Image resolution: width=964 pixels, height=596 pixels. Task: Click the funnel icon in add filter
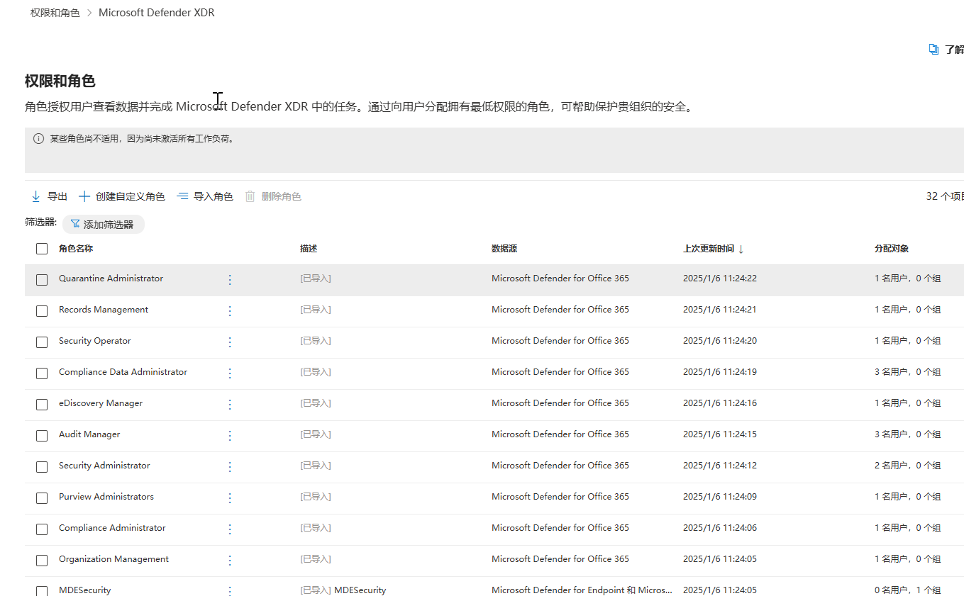[x=75, y=224]
